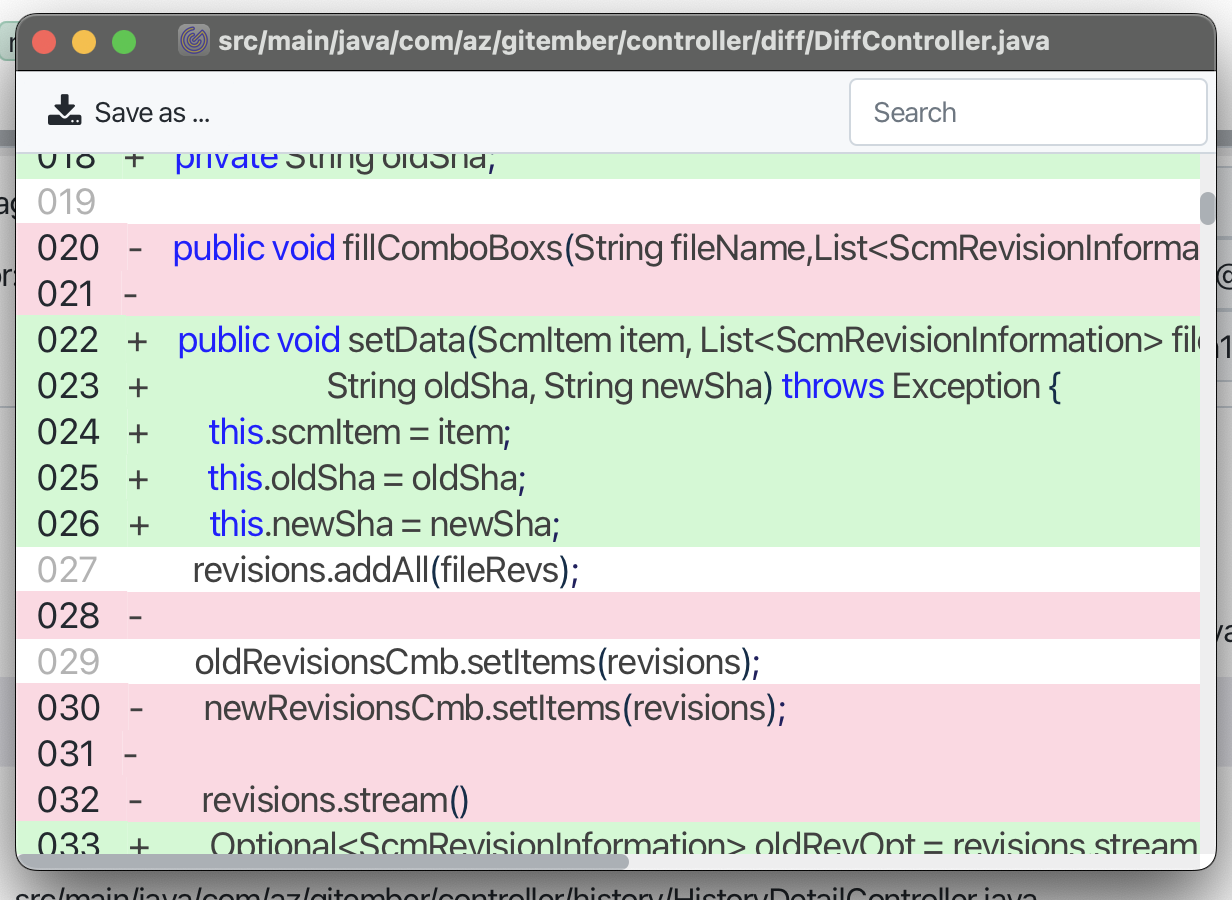Click line number 020 in the gutter
Image resolution: width=1232 pixels, height=900 pixels.
click(68, 248)
